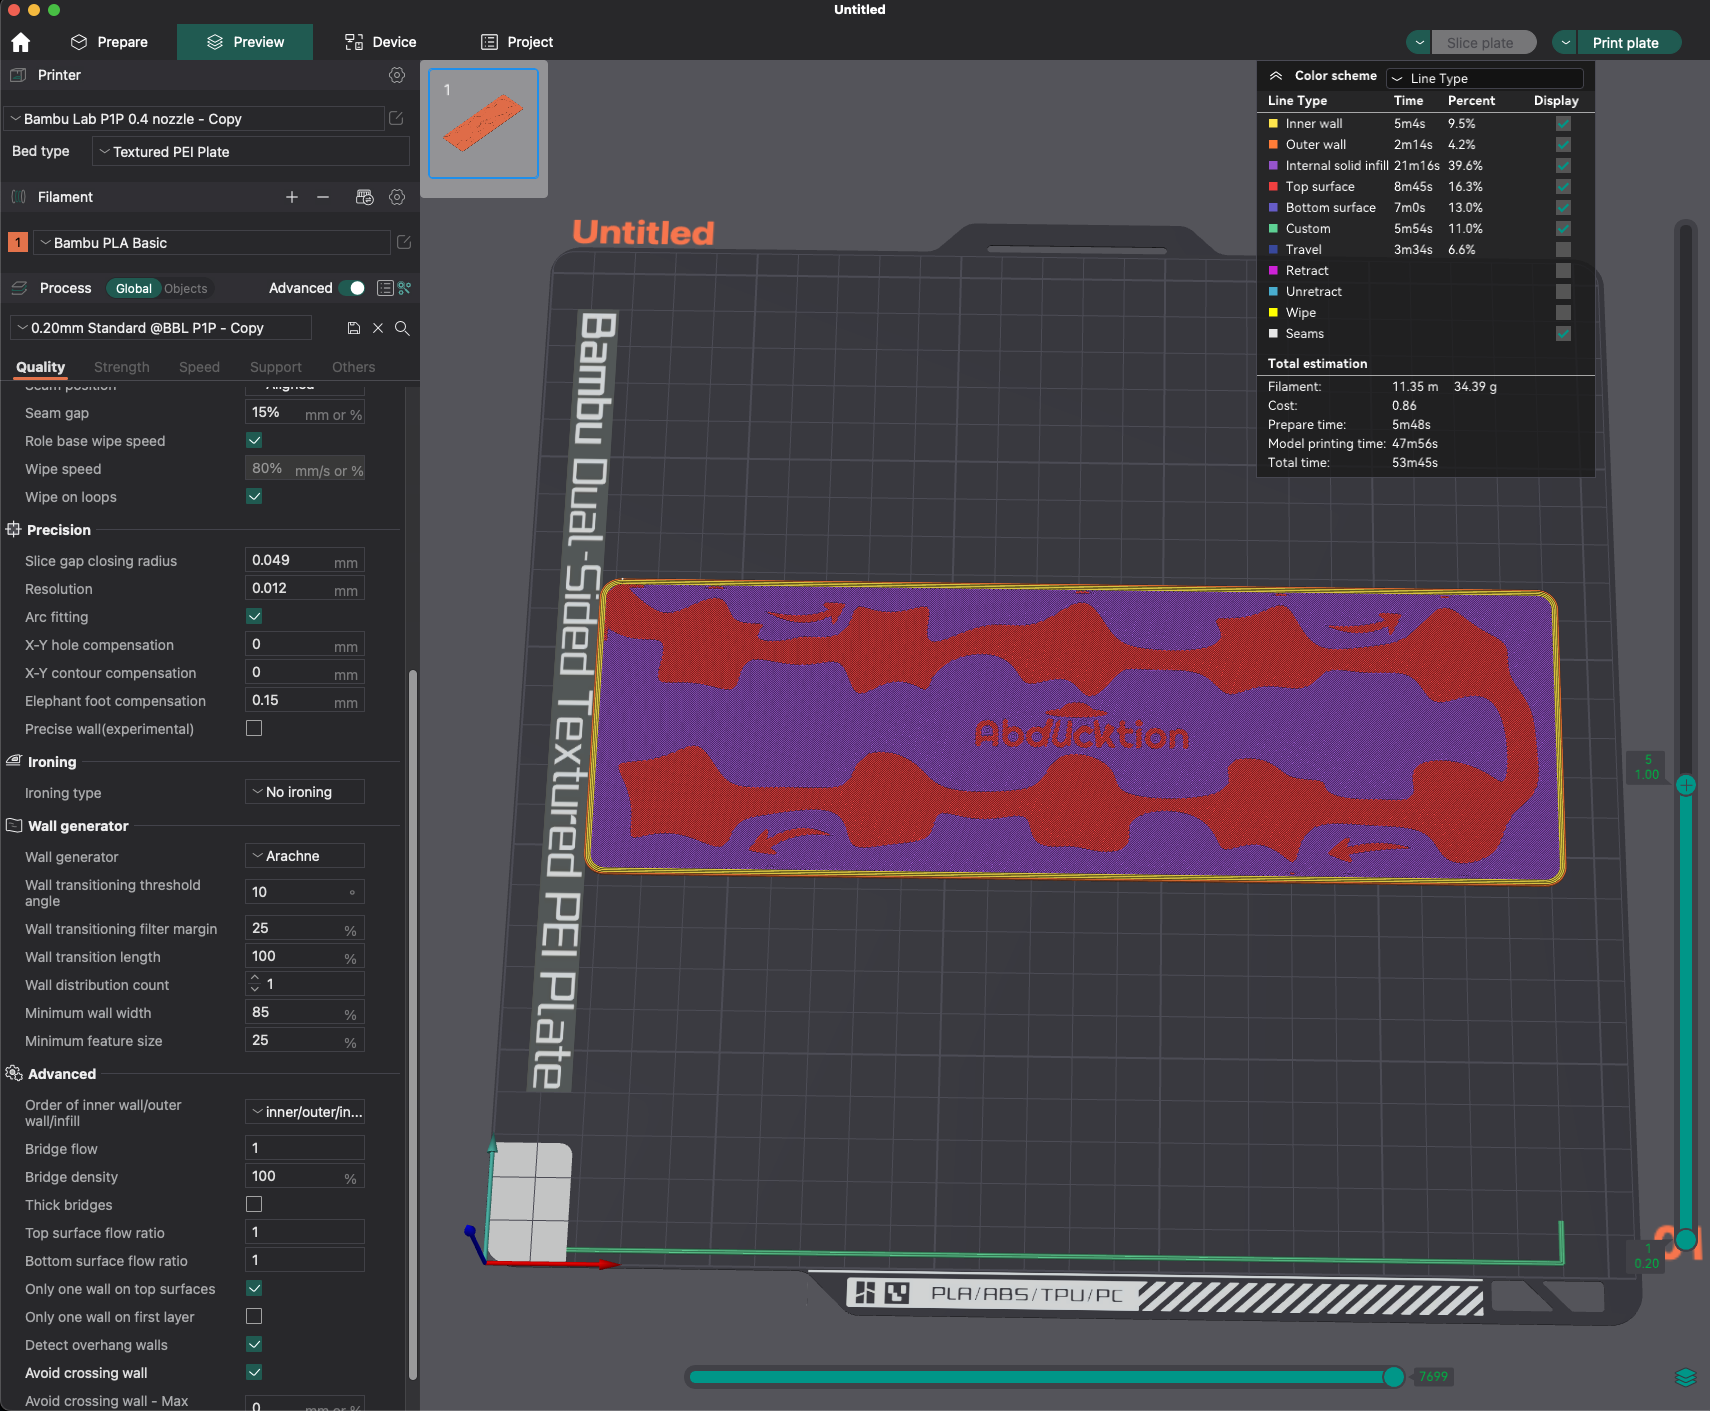Click the 3D orientation view cube

coord(531,1203)
